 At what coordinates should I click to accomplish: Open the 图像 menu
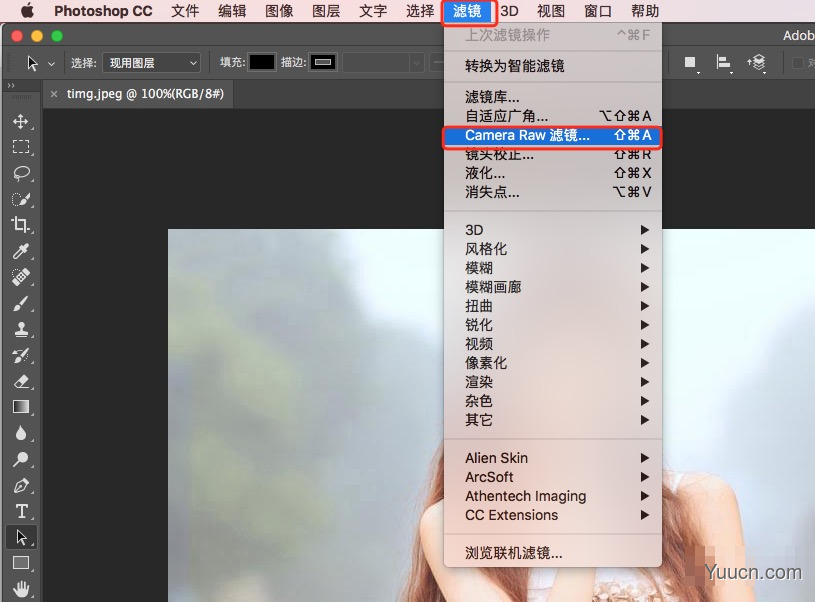pyautogui.click(x=279, y=11)
